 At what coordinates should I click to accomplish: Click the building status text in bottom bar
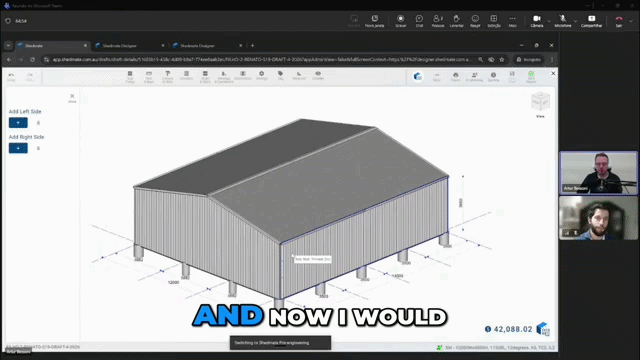[x=500, y=347]
